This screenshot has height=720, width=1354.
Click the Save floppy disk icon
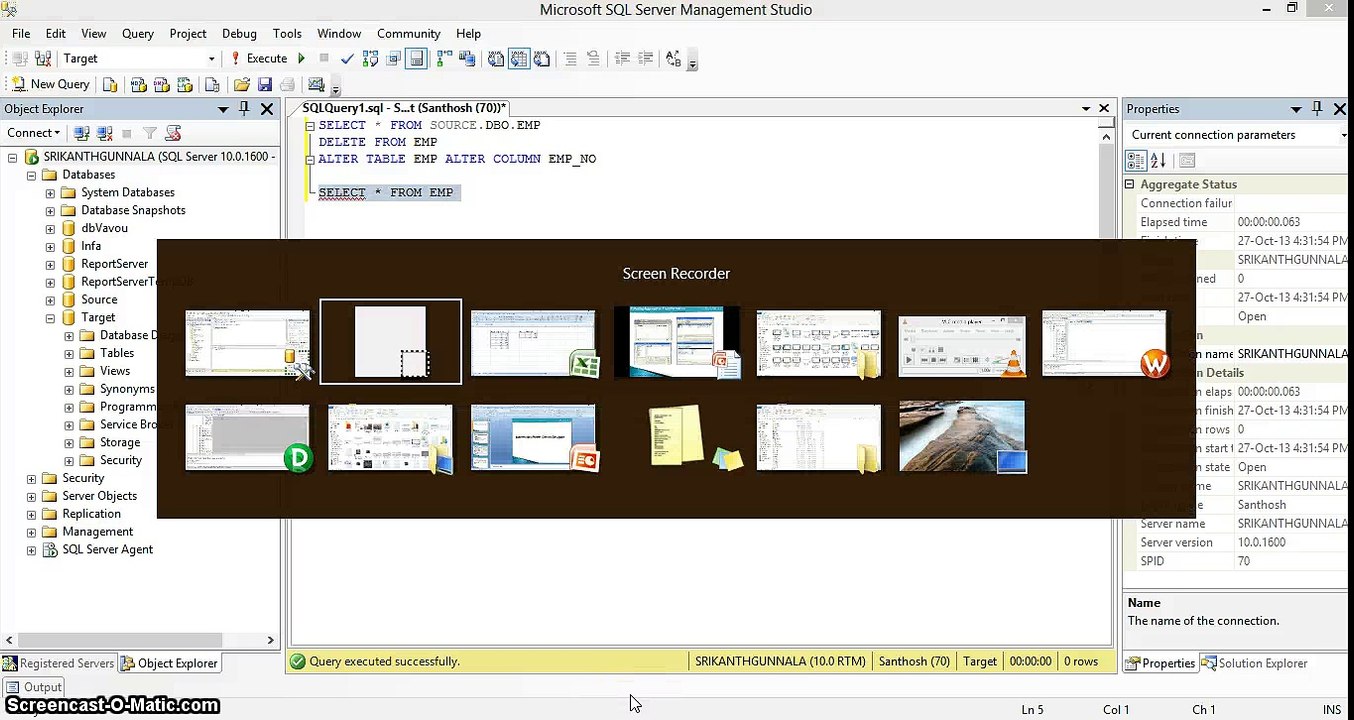click(x=265, y=85)
